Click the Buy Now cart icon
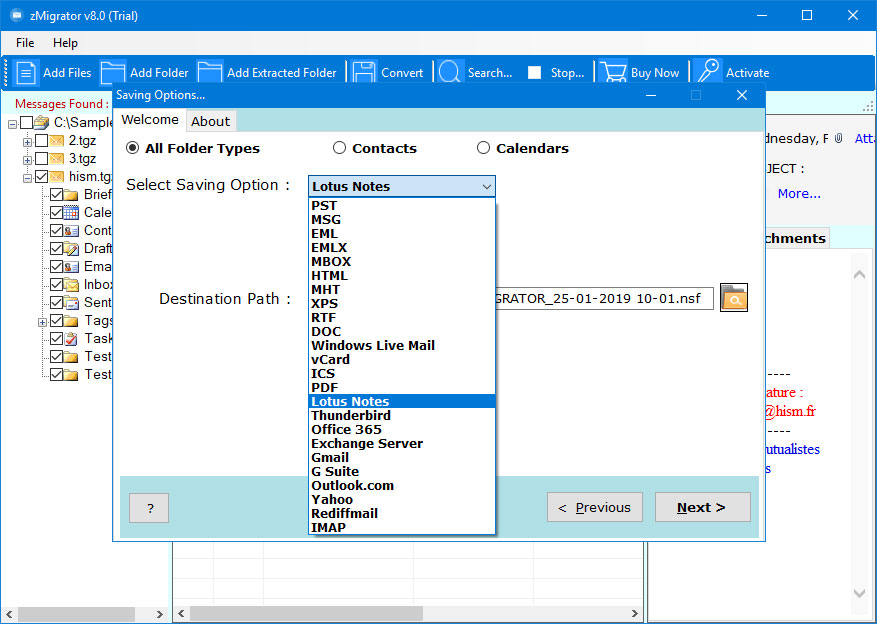The width and height of the screenshot is (877, 624). (x=613, y=73)
